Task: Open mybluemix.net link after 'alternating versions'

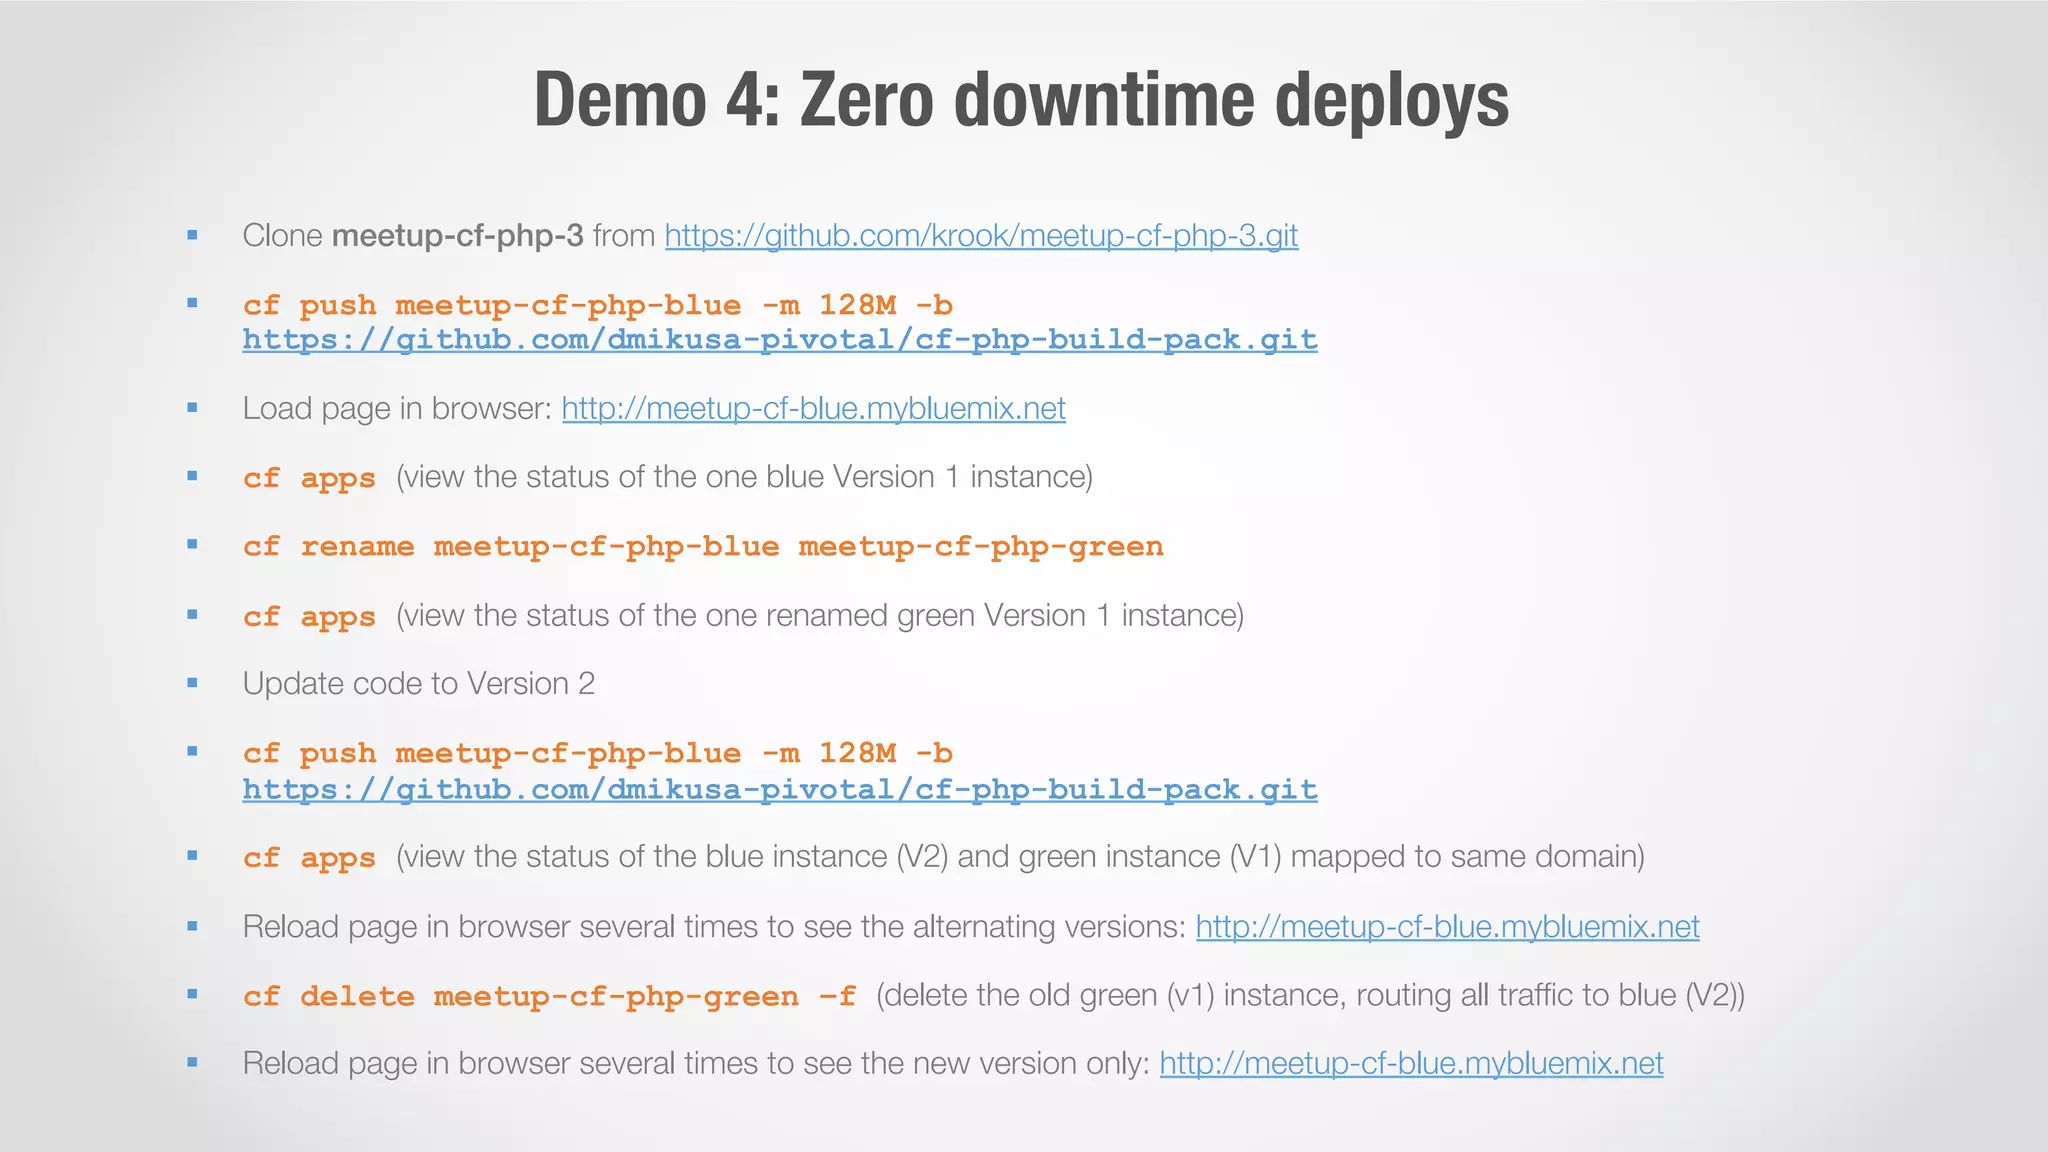Action: (x=1448, y=927)
